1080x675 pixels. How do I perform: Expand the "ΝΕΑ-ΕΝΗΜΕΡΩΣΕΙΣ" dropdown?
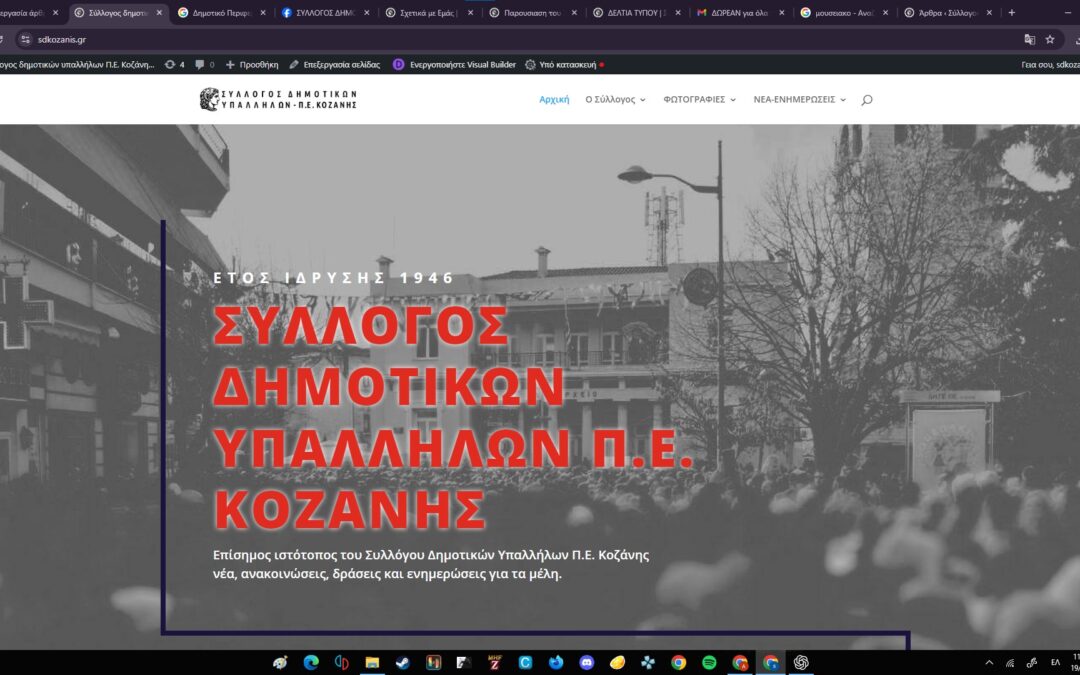pyautogui.click(x=843, y=99)
